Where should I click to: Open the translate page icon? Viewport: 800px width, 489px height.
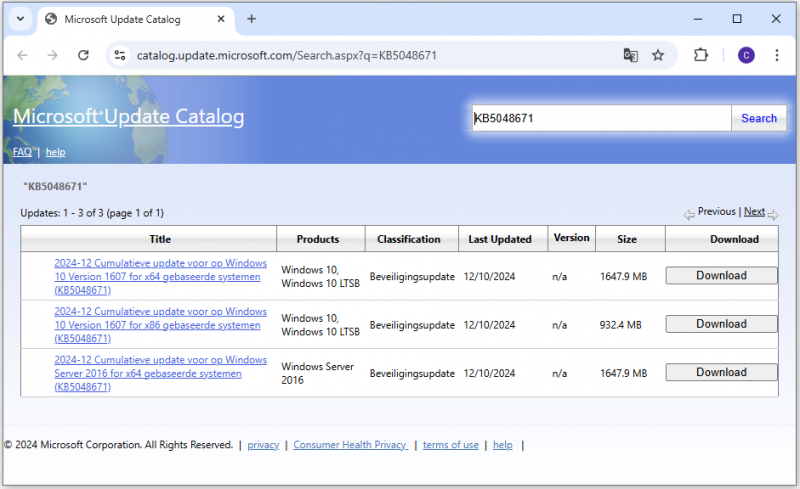(x=631, y=55)
